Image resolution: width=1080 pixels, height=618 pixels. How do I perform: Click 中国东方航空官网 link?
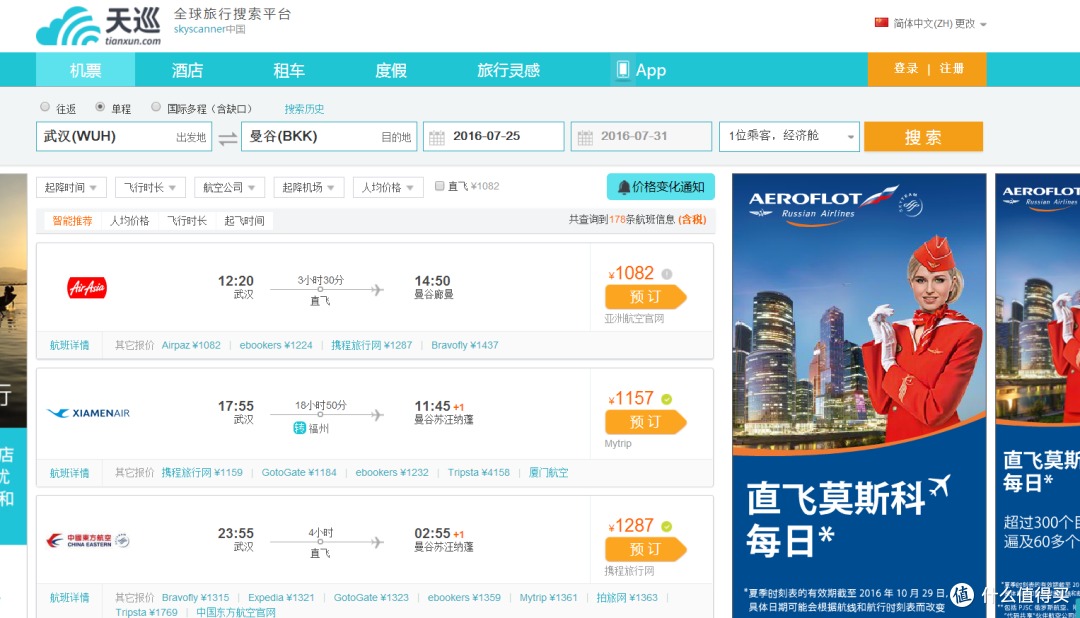[236, 612]
